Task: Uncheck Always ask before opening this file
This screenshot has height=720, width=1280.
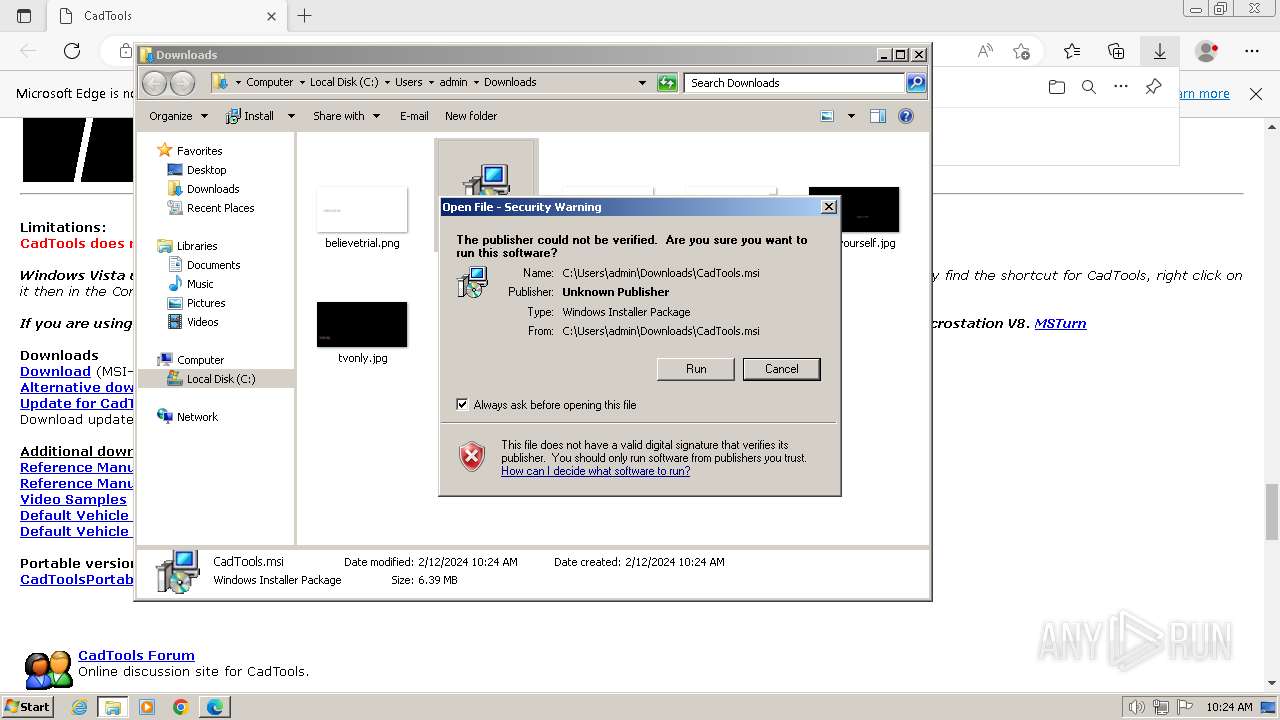Action: point(462,405)
